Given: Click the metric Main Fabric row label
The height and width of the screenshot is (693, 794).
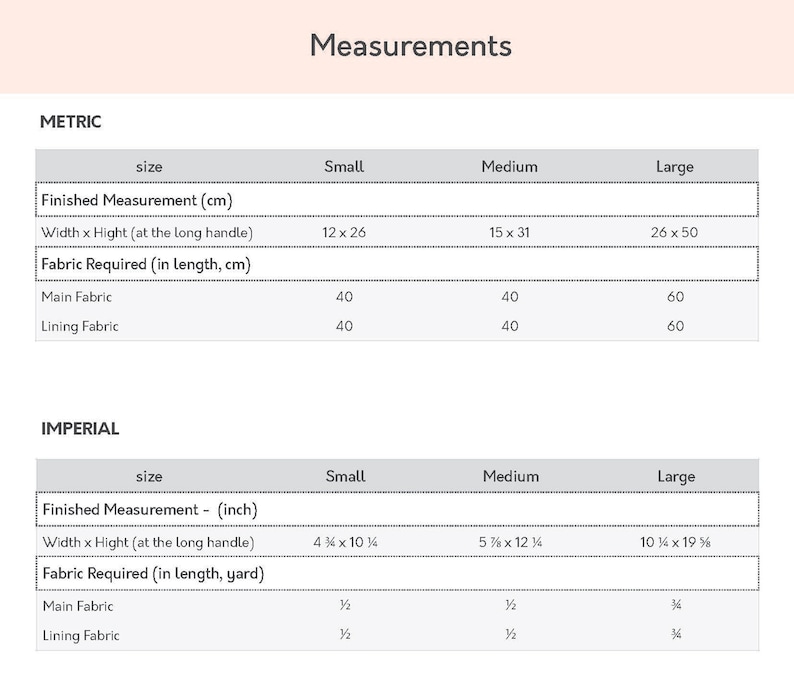Looking at the screenshot, I should [x=76, y=297].
